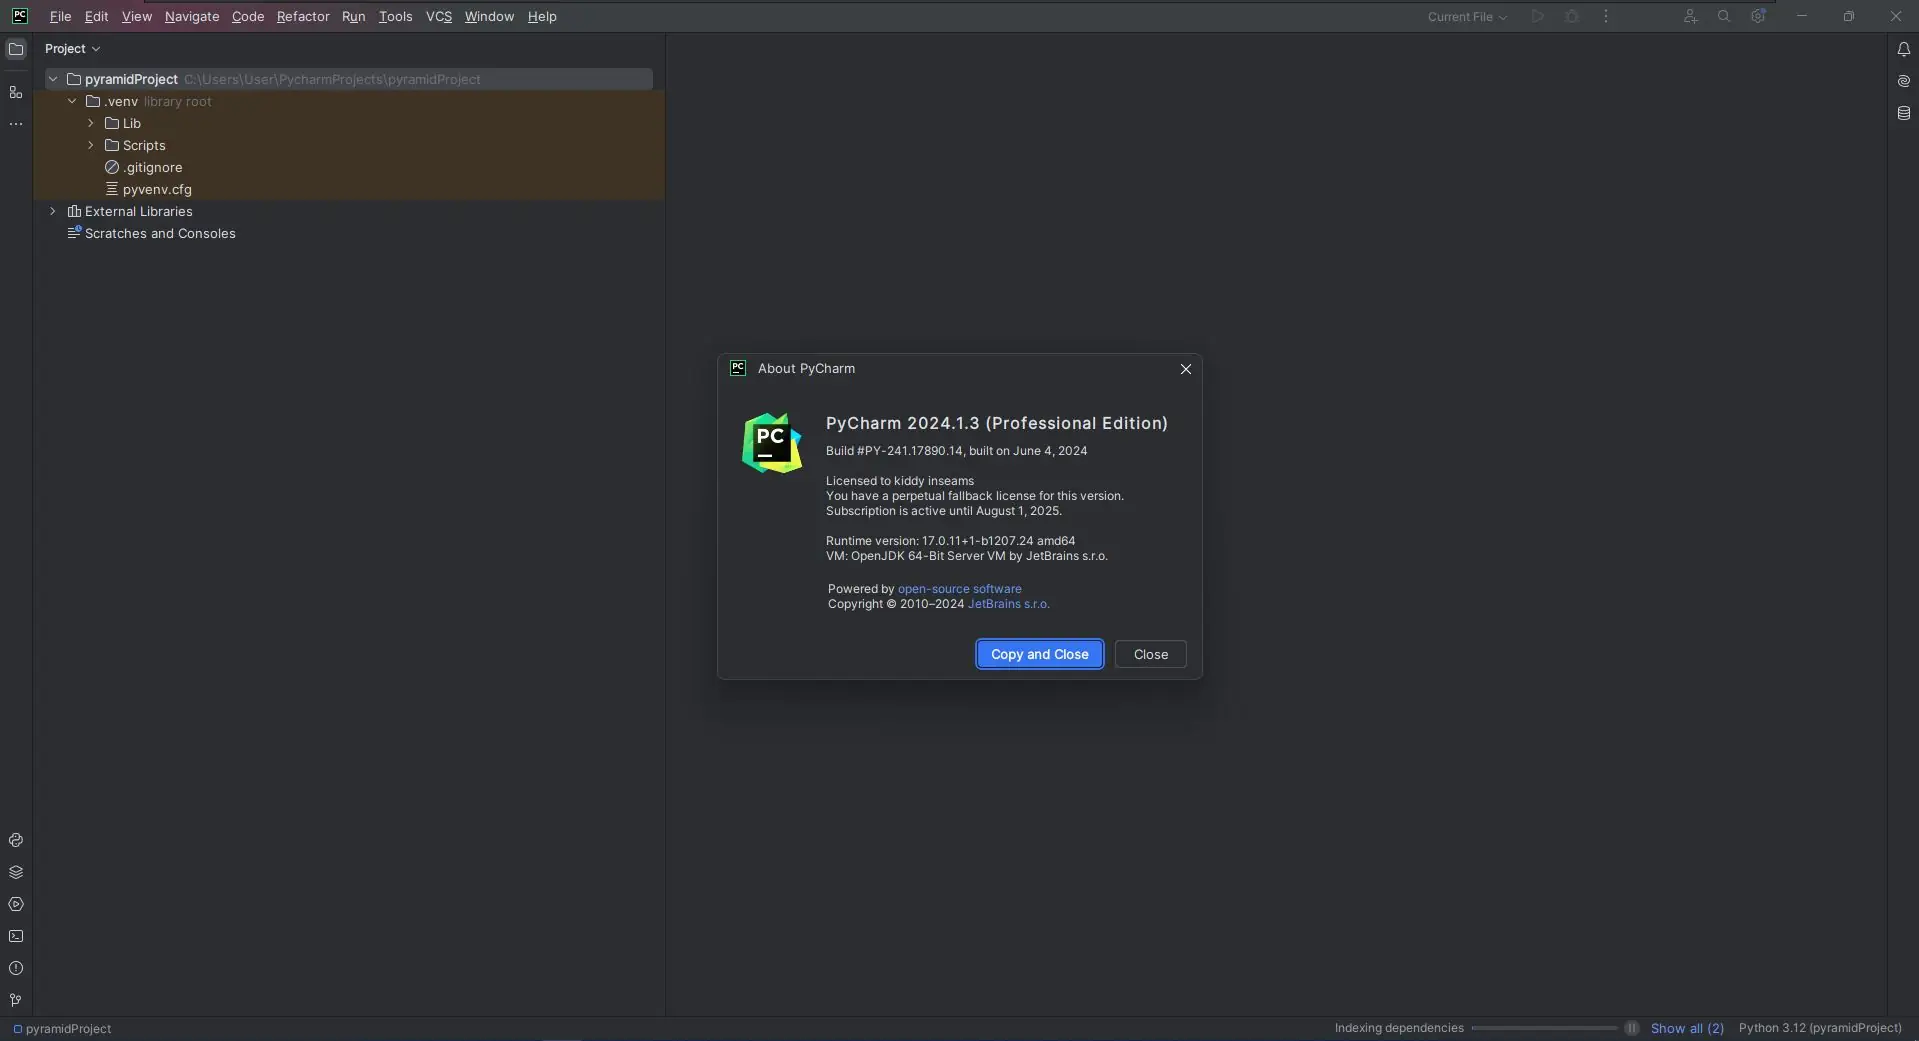This screenshot has width=1919, height=1041.
Task: Open Search Everywhere magnifier icon
Action: pyautogui.click(x=1724, y=16)
